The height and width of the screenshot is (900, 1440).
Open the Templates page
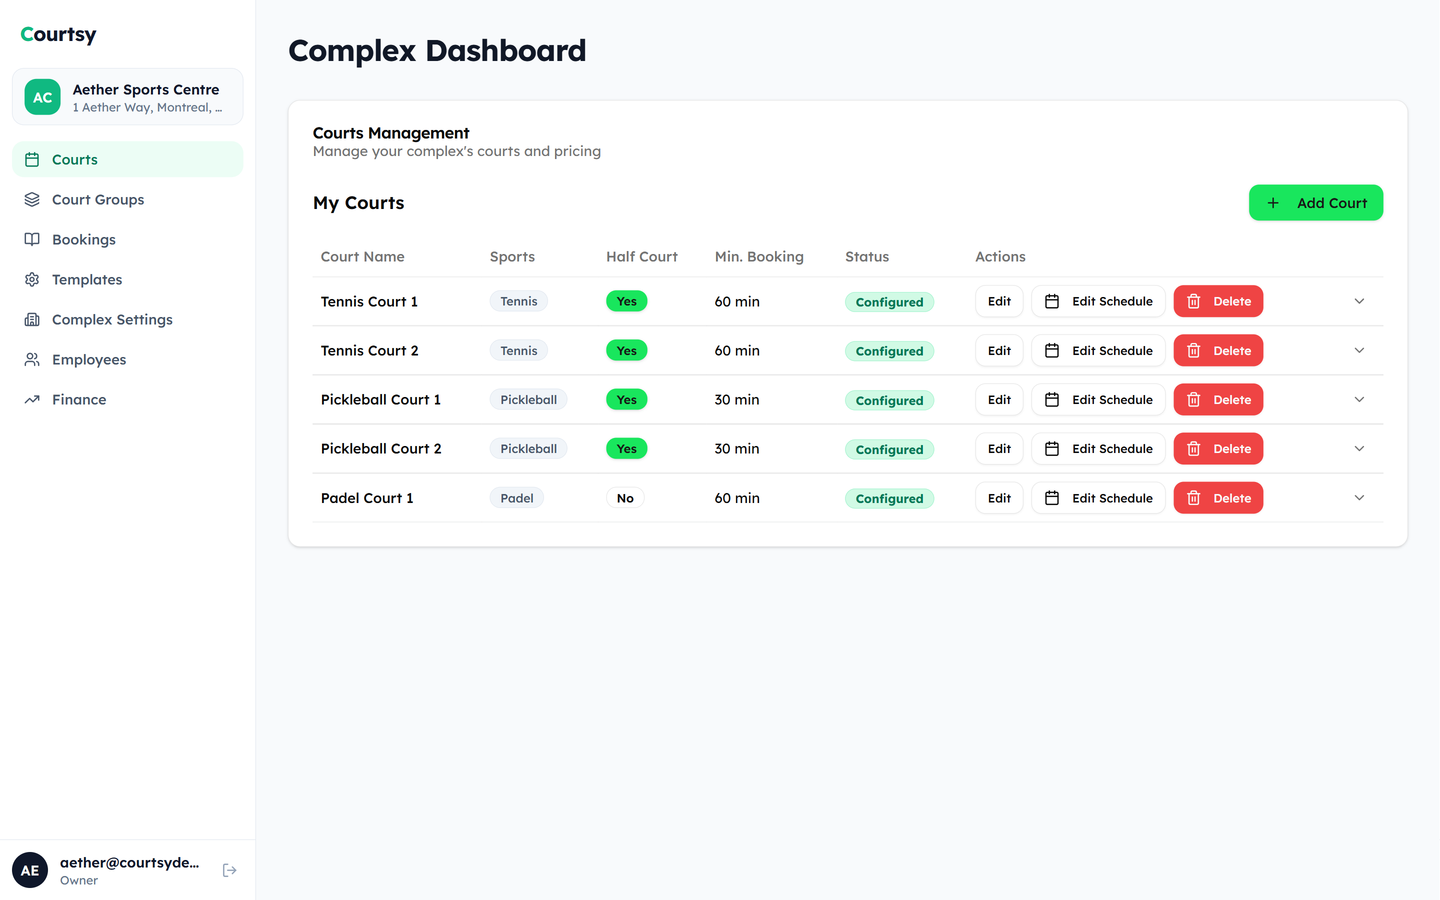click(x=127, y=280)
